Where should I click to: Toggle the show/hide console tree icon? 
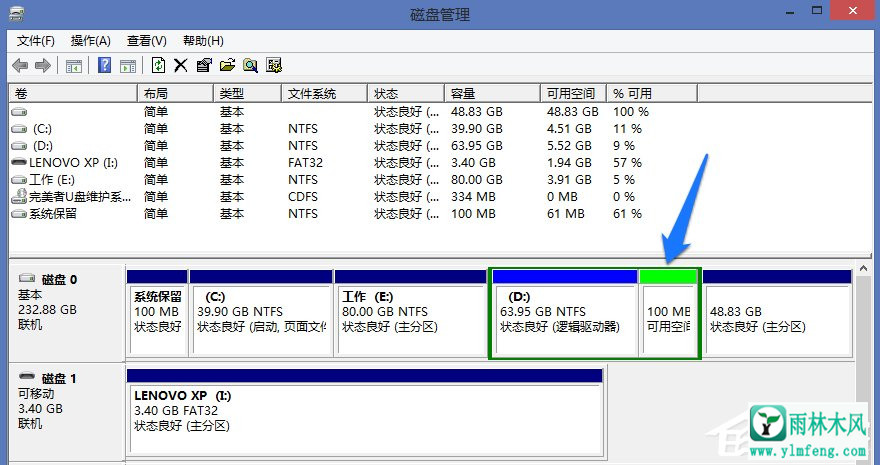[74, 66]
